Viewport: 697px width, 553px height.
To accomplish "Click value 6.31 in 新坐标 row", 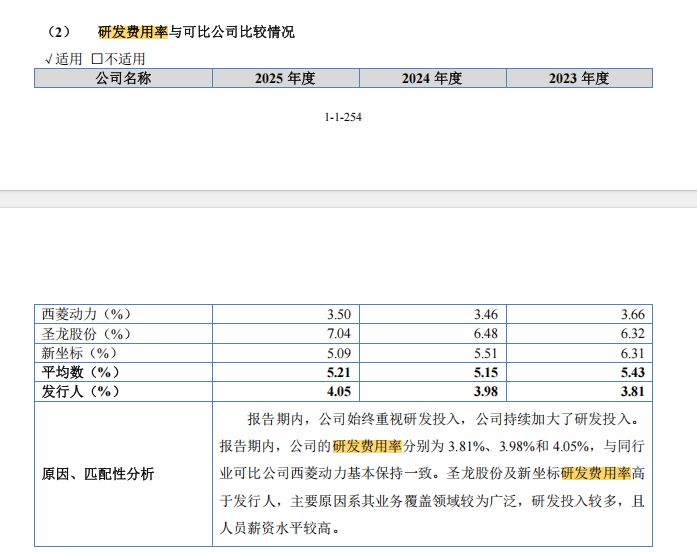I will [633, 353].
